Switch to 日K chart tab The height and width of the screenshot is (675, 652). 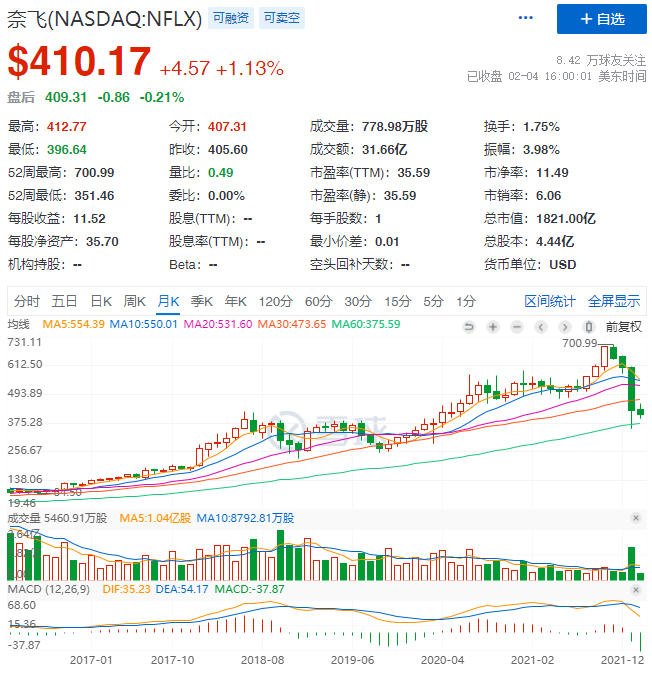coord(101,301)
